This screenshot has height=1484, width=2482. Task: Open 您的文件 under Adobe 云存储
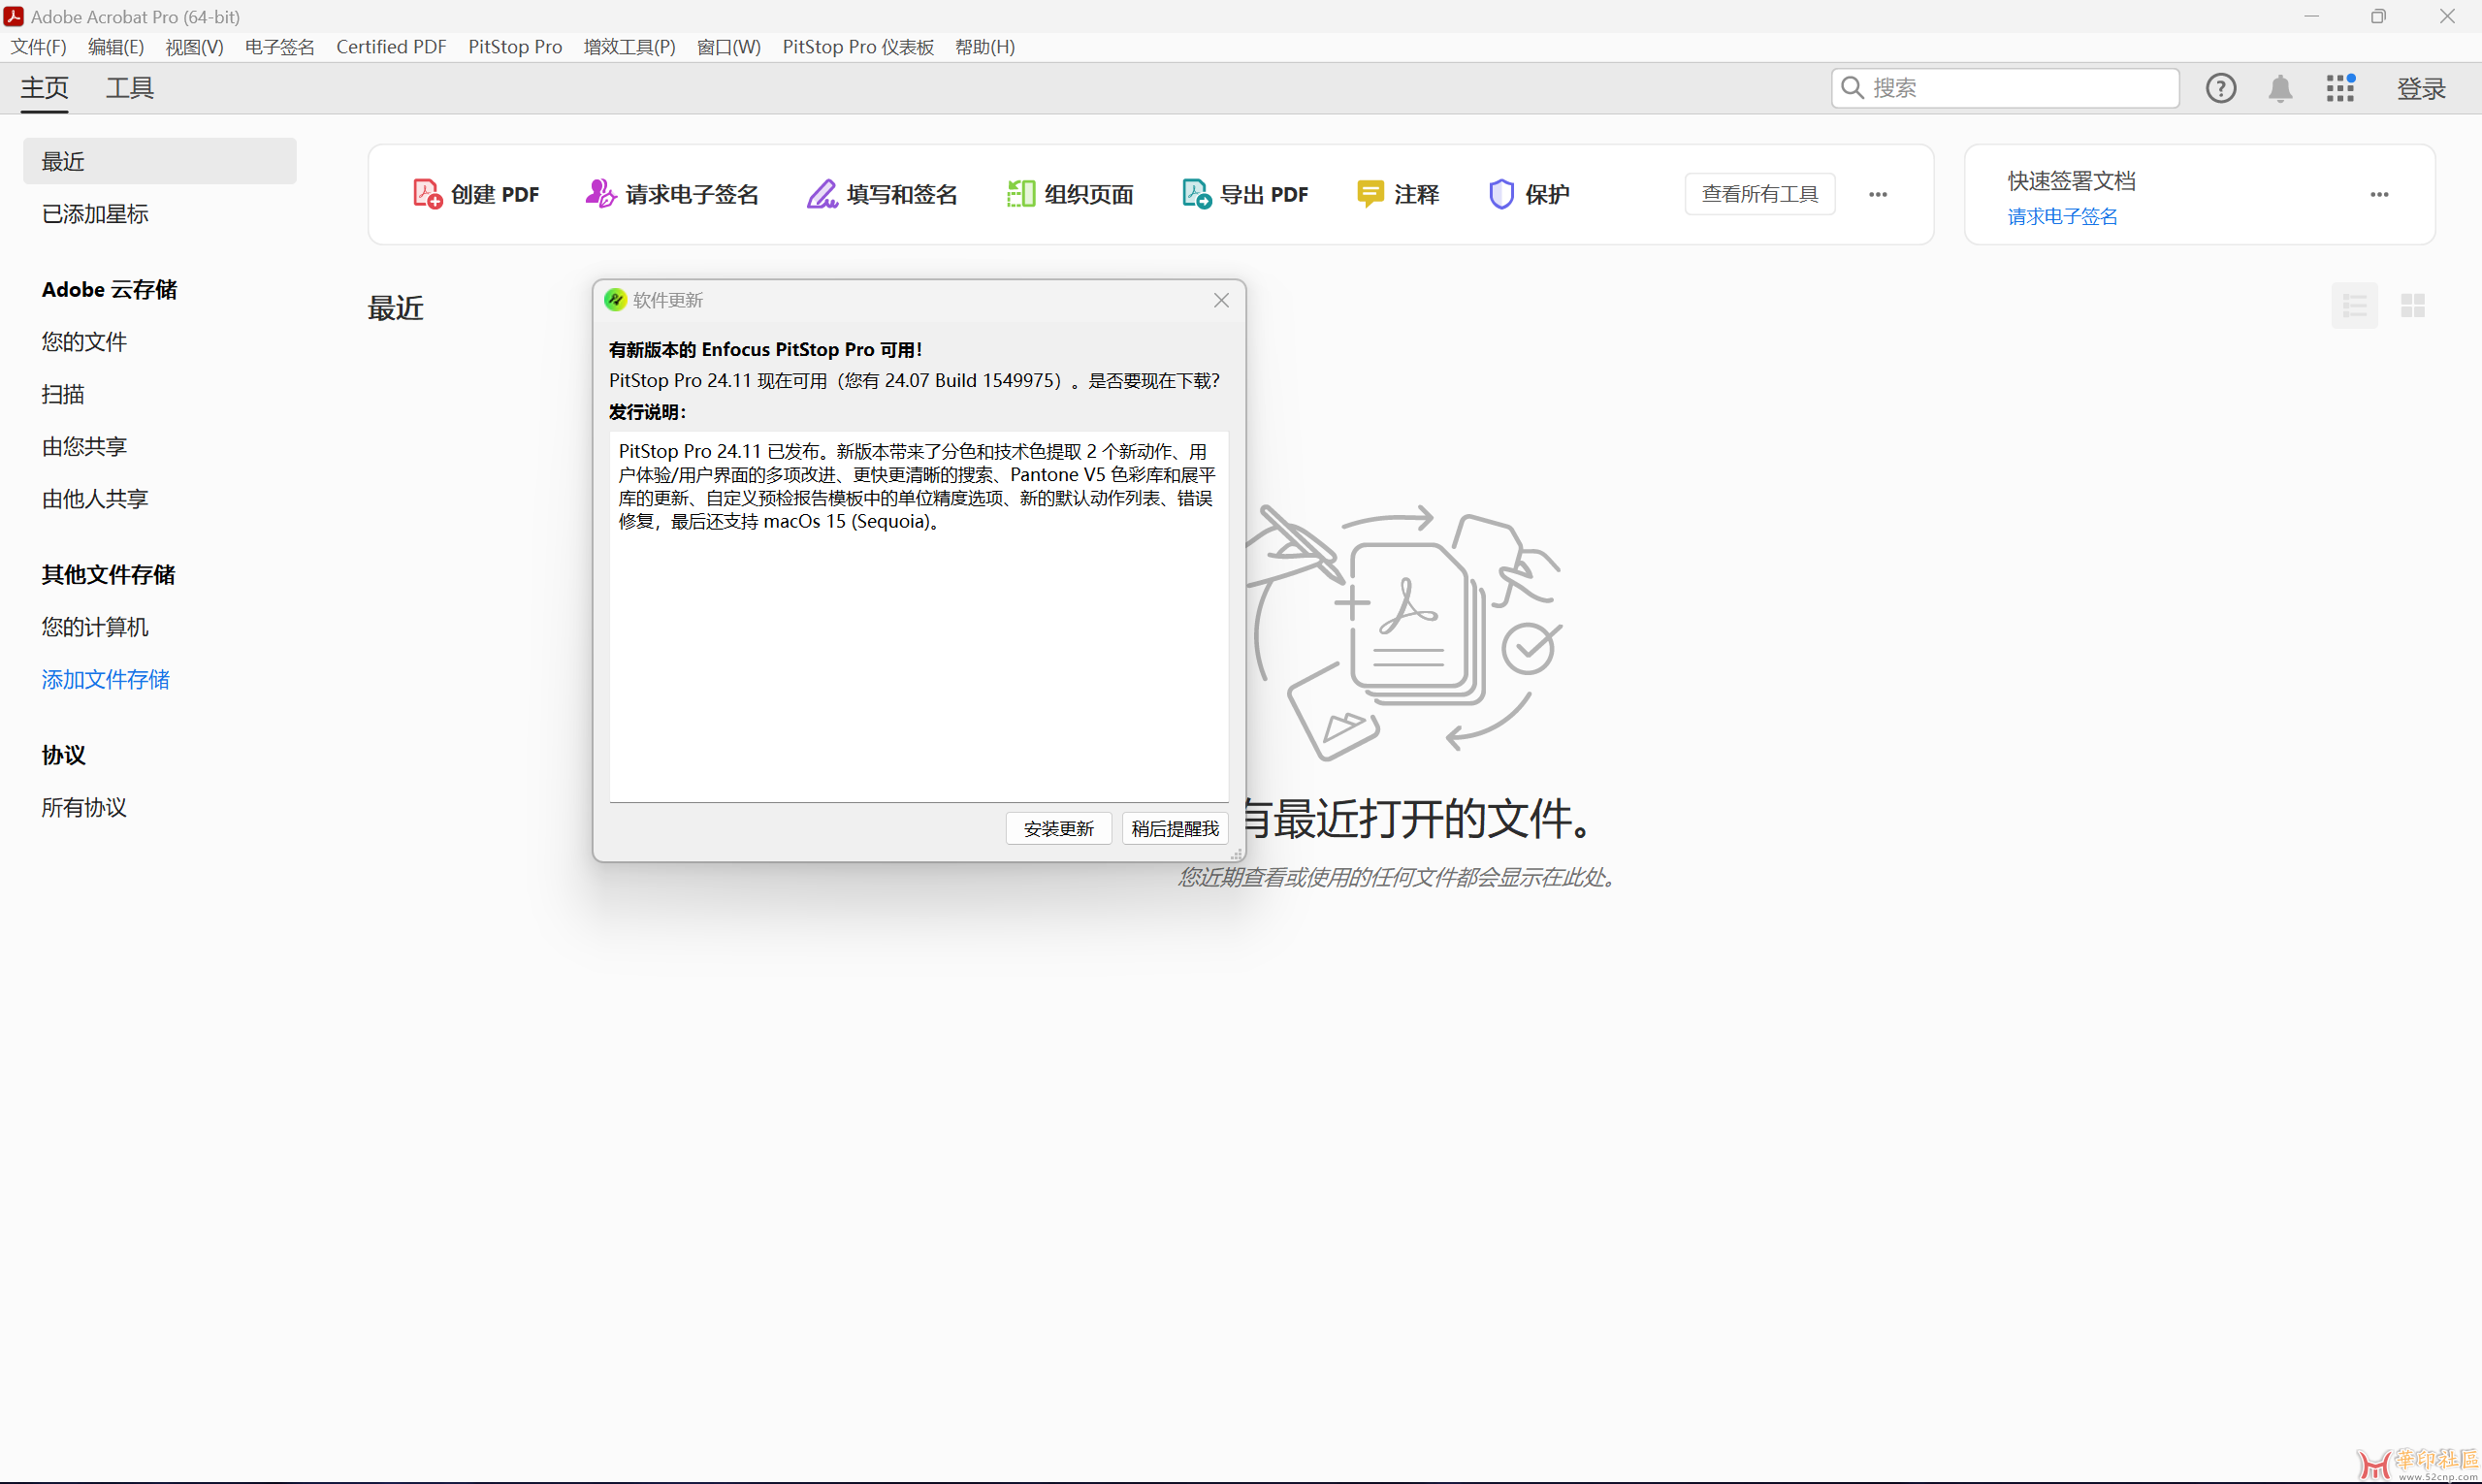[84, 341]
